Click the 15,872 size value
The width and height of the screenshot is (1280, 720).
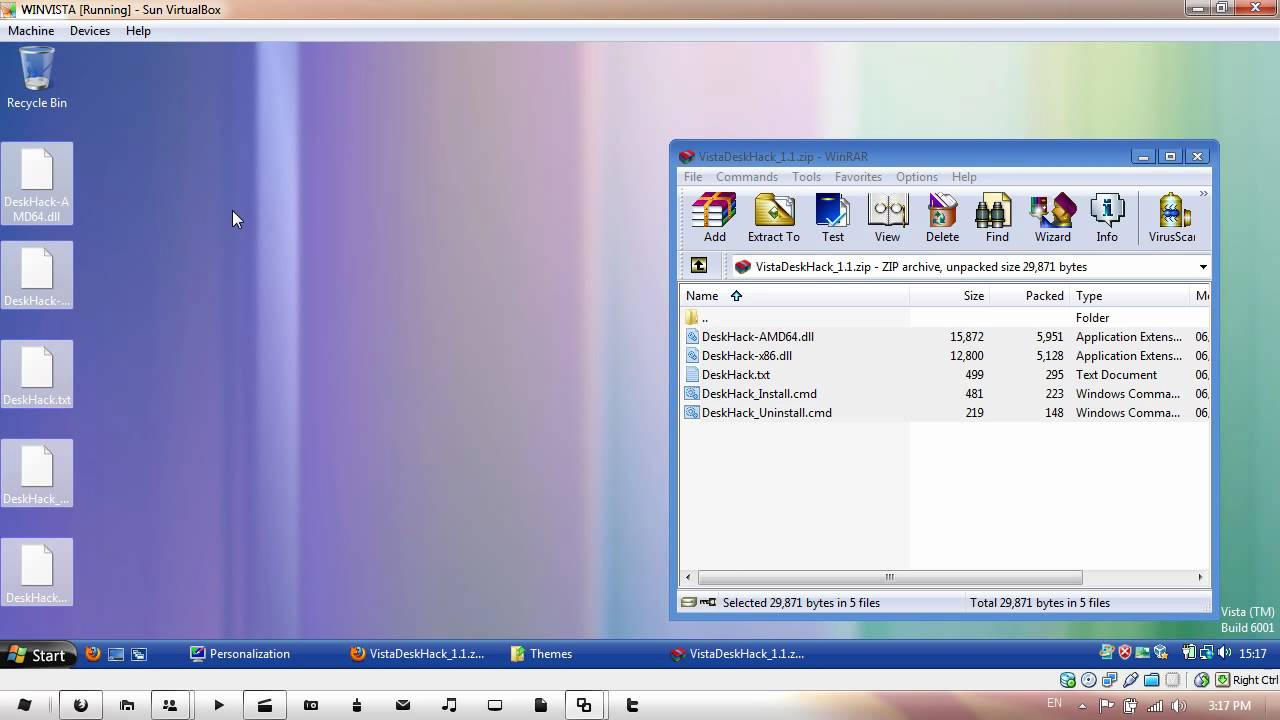click(x=966, y=337)
